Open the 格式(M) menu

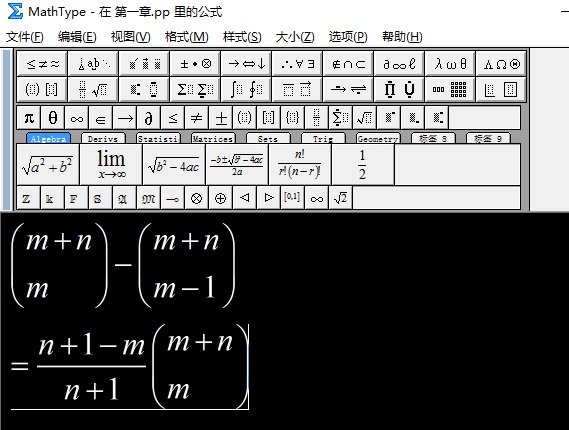click(x=187, y=37)
